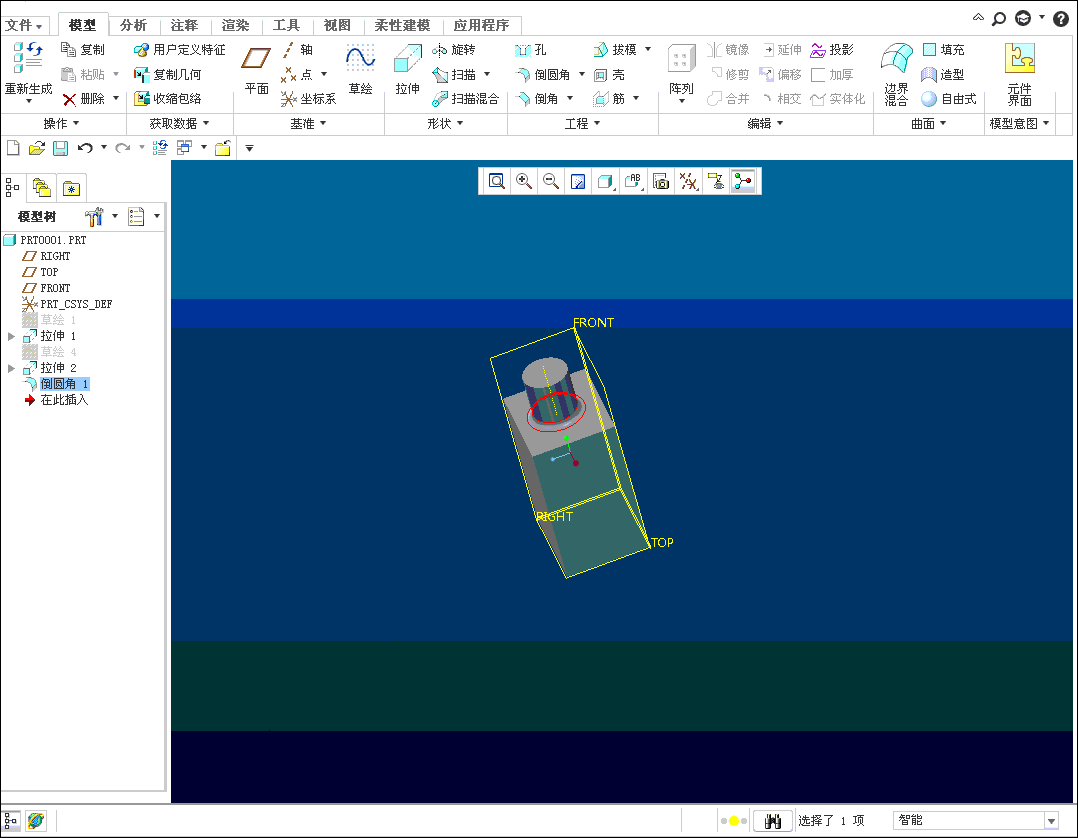The height and width of the screenshot is (838, 1078).
Task: Open the 形状 group dropdown
Action: pos(445,124)
